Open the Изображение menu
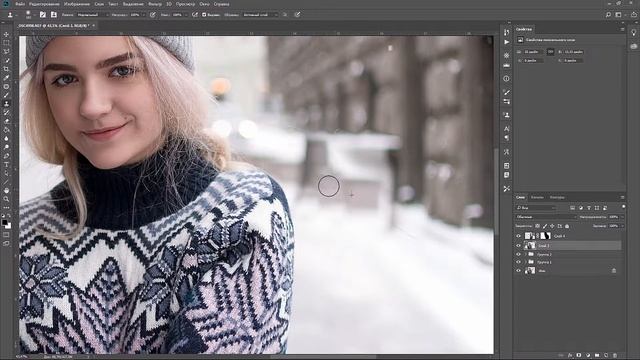This screenshot has width=640, height=360. (x=77, y=4)
